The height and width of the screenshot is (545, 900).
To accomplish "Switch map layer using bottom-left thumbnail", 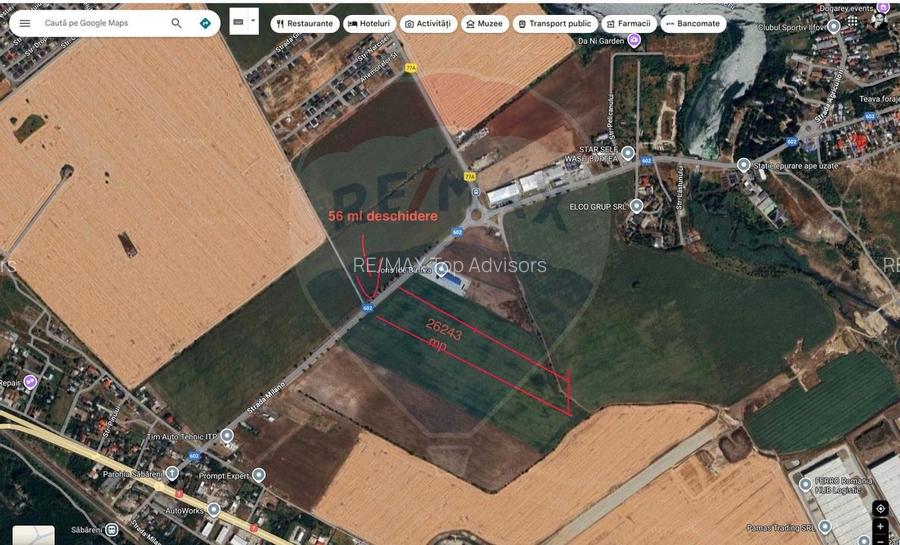I will click(x=34, y=535).
